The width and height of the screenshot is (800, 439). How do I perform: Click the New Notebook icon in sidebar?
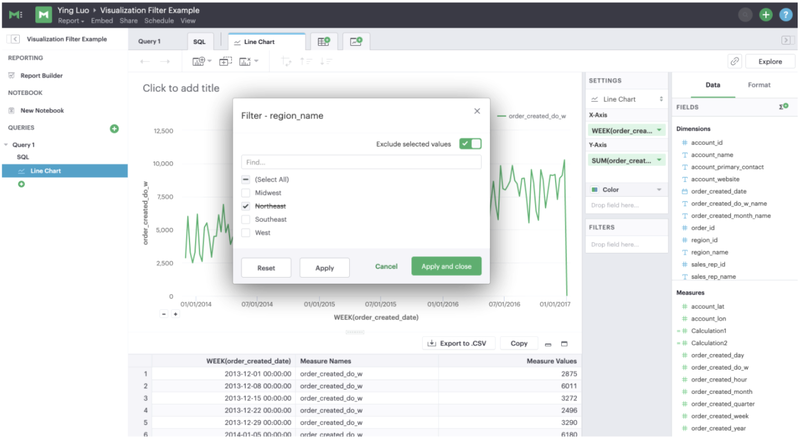pyautogui.click(x=11, y=110)
